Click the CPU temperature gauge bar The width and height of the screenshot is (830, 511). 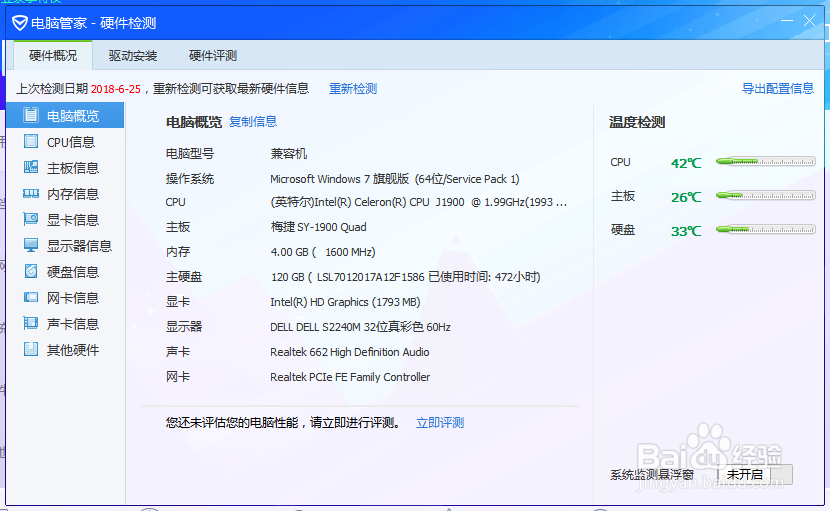click(x=765, y=162)
